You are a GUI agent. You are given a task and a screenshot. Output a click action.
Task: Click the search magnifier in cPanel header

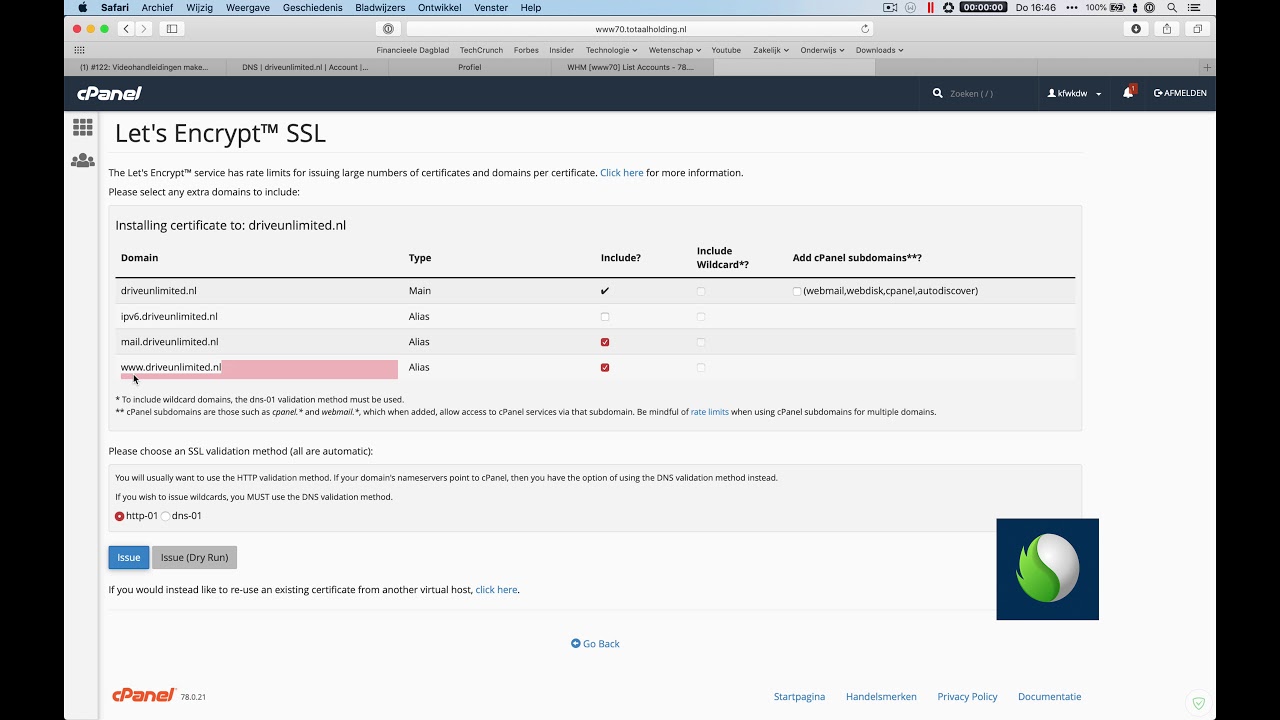pos(937,93)
